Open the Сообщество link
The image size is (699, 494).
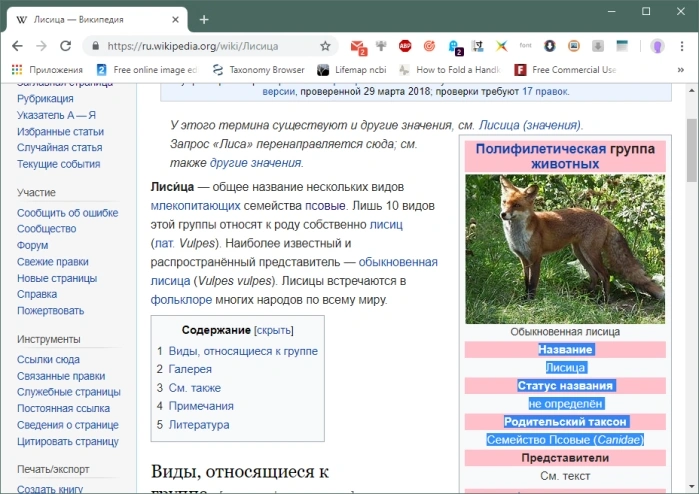tap(46, 229)
